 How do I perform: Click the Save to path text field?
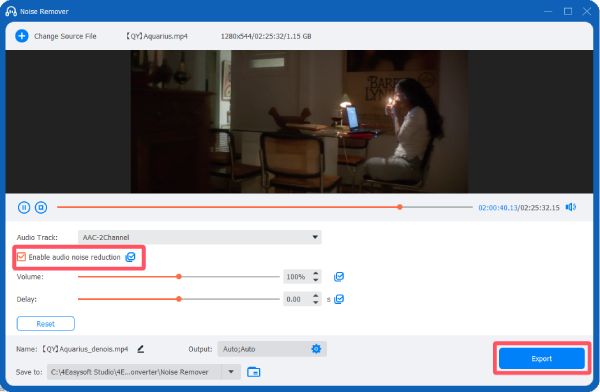(x=134, y=372)
